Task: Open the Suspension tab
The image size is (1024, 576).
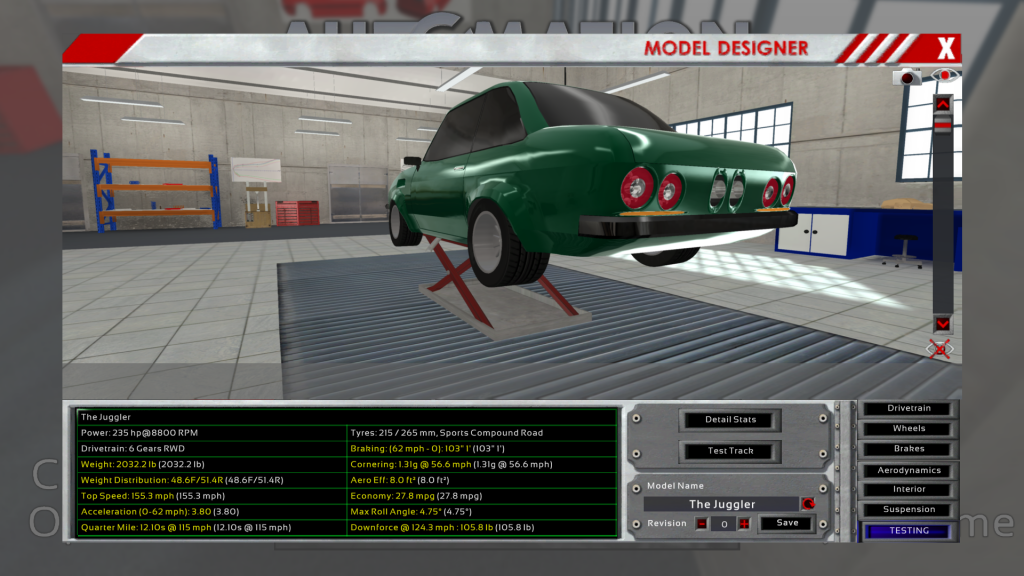Action: (908, 510)
